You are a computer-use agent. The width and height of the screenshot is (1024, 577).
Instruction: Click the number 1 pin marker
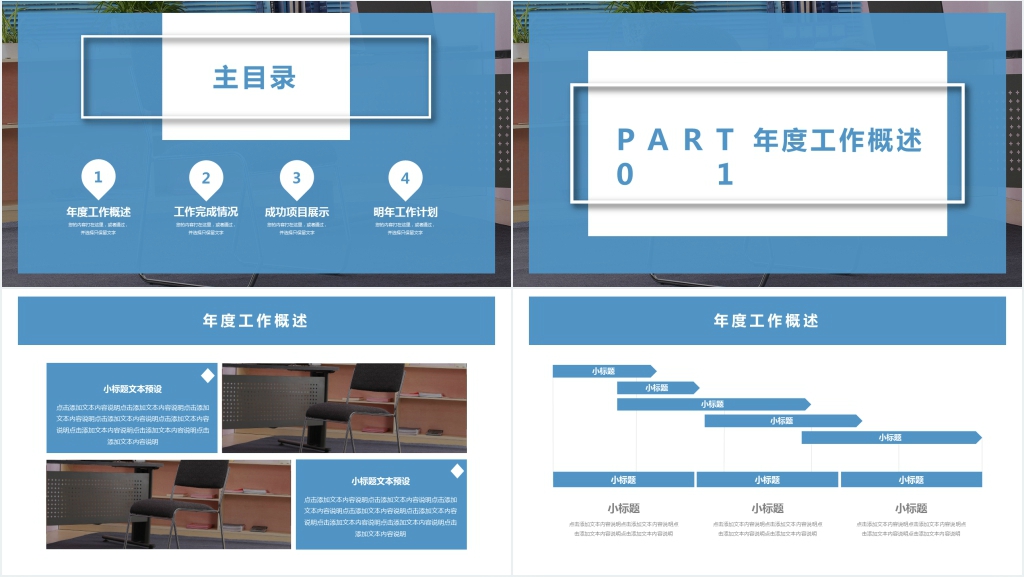(x=98, y=179)
